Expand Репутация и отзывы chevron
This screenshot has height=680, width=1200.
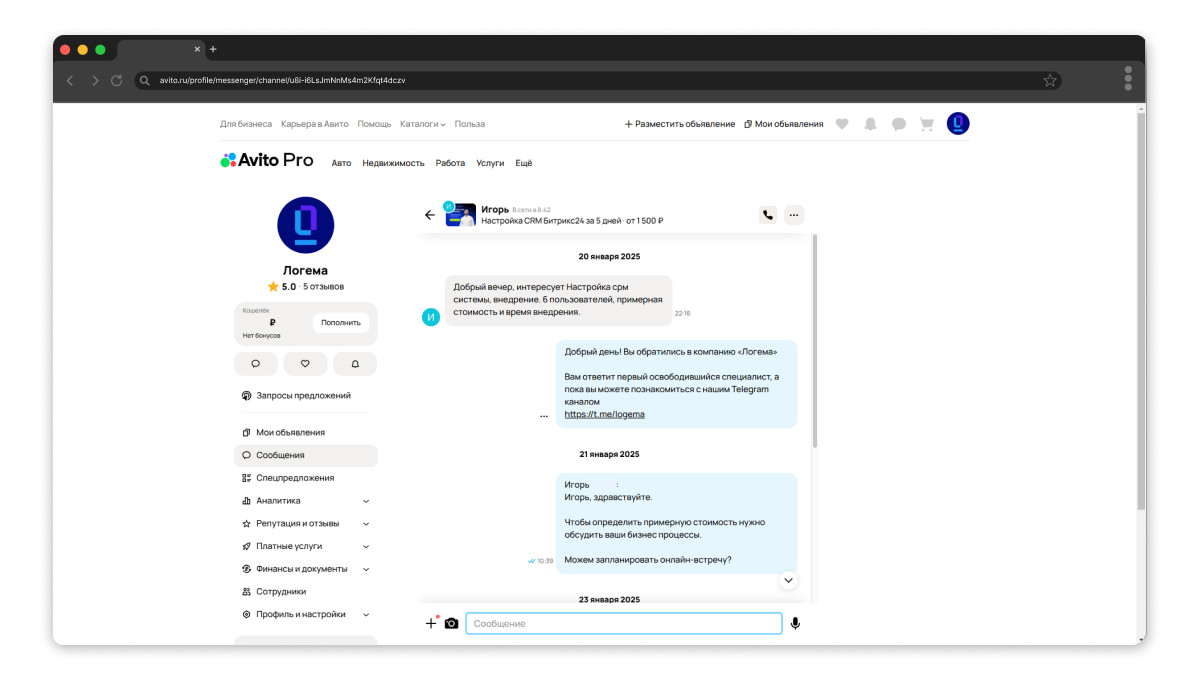366,524
